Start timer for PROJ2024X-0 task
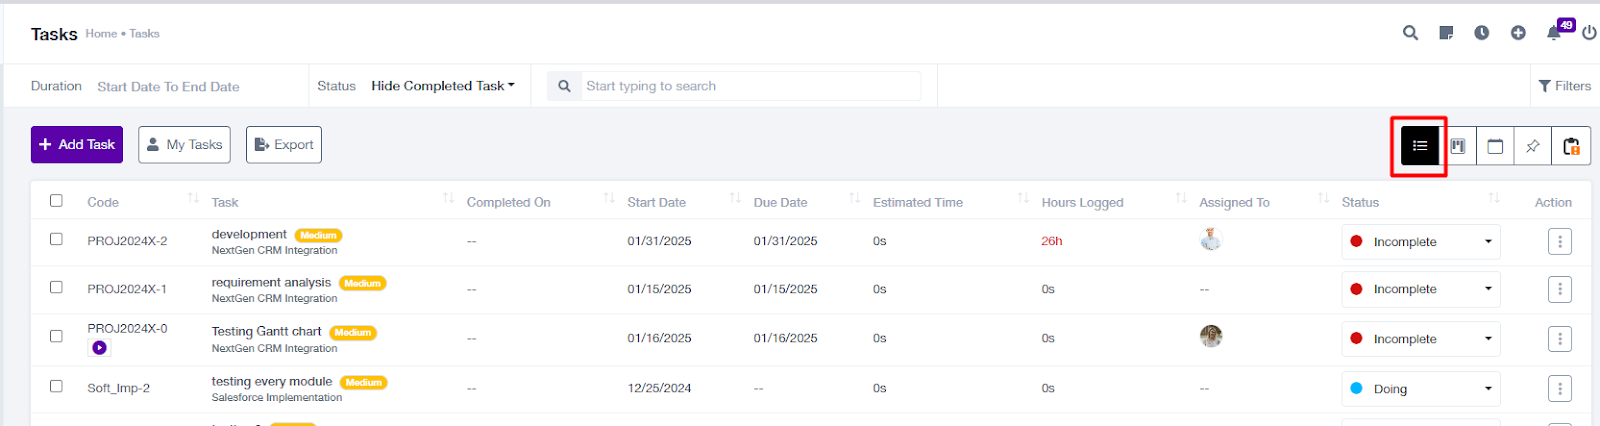This screenshot has width=1600, height=426. [x=99, y=348]
